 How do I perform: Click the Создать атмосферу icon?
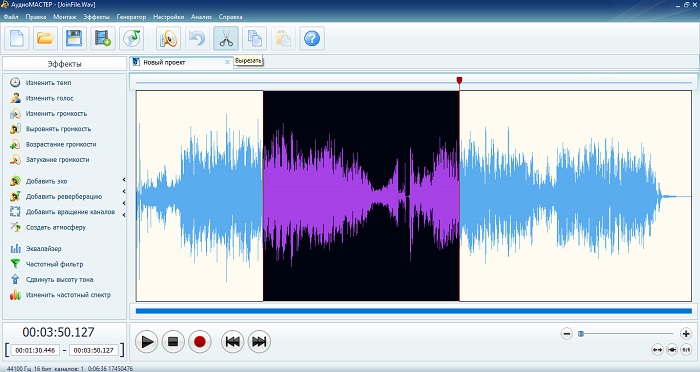click(x=15, y=227)
